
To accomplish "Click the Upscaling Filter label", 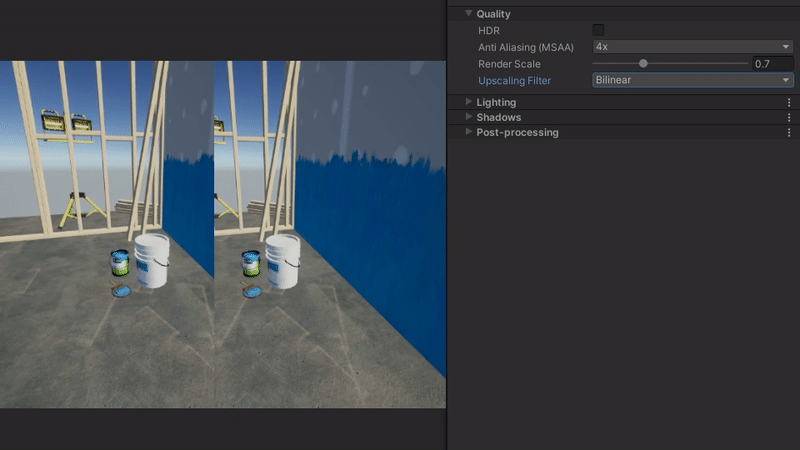I will [514, 81].
